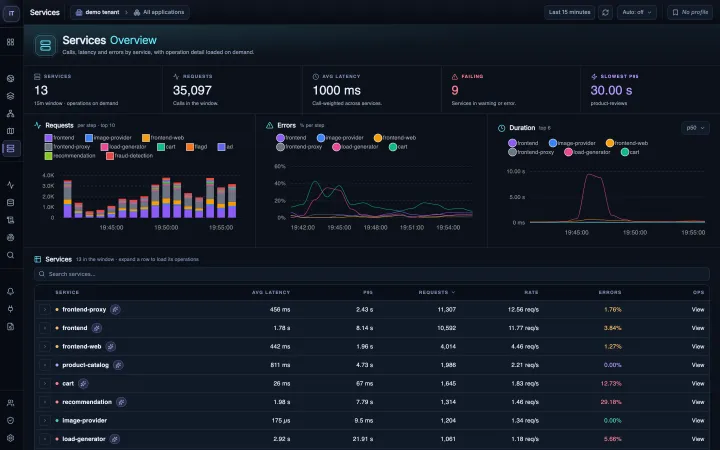
Task: Click View for the image-provider row
Action: point(698,420)
